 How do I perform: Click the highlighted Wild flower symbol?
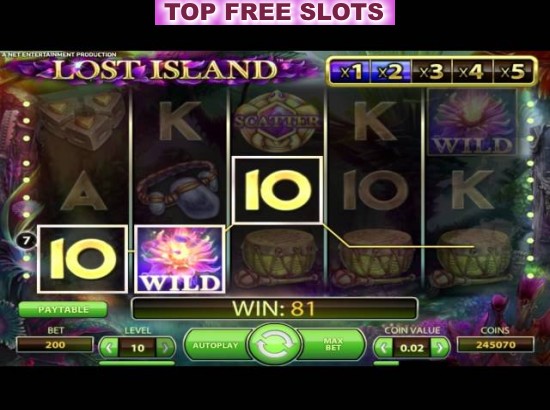180,259
